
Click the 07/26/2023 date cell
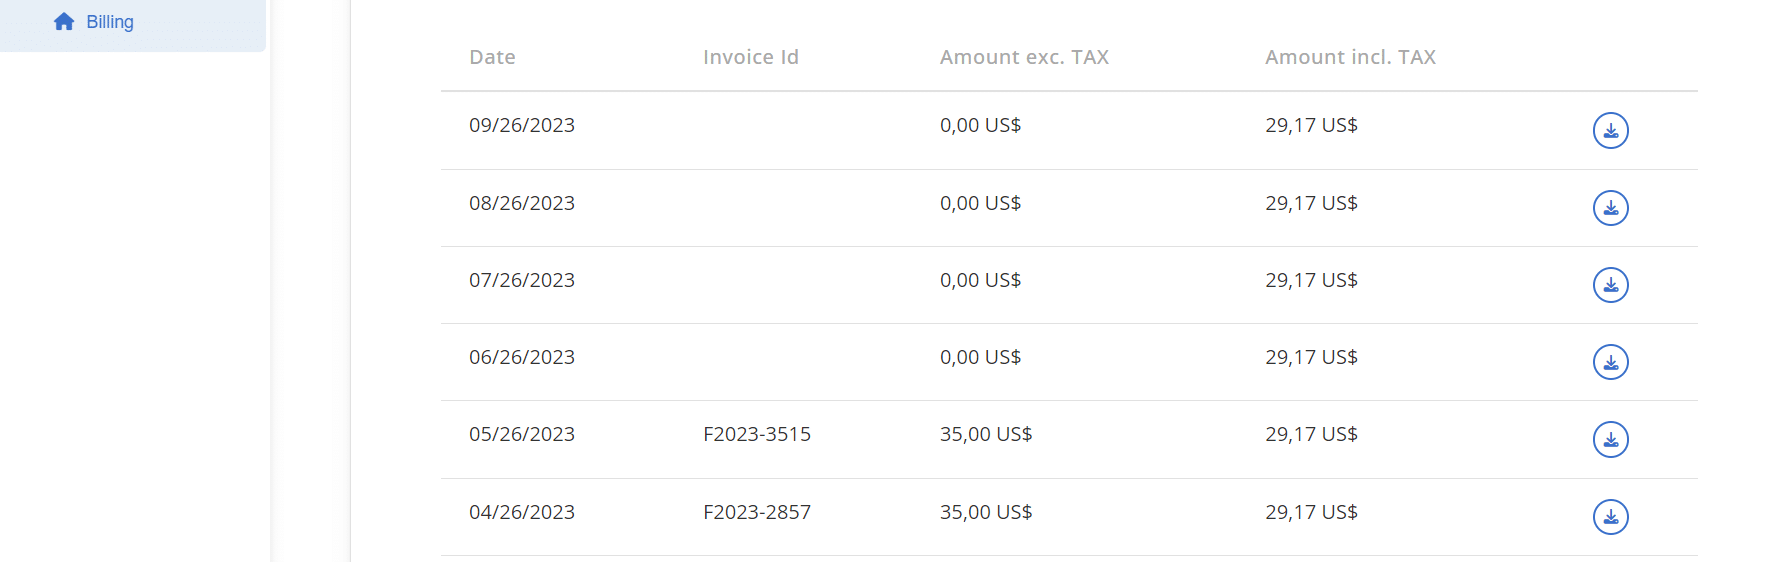522,280
